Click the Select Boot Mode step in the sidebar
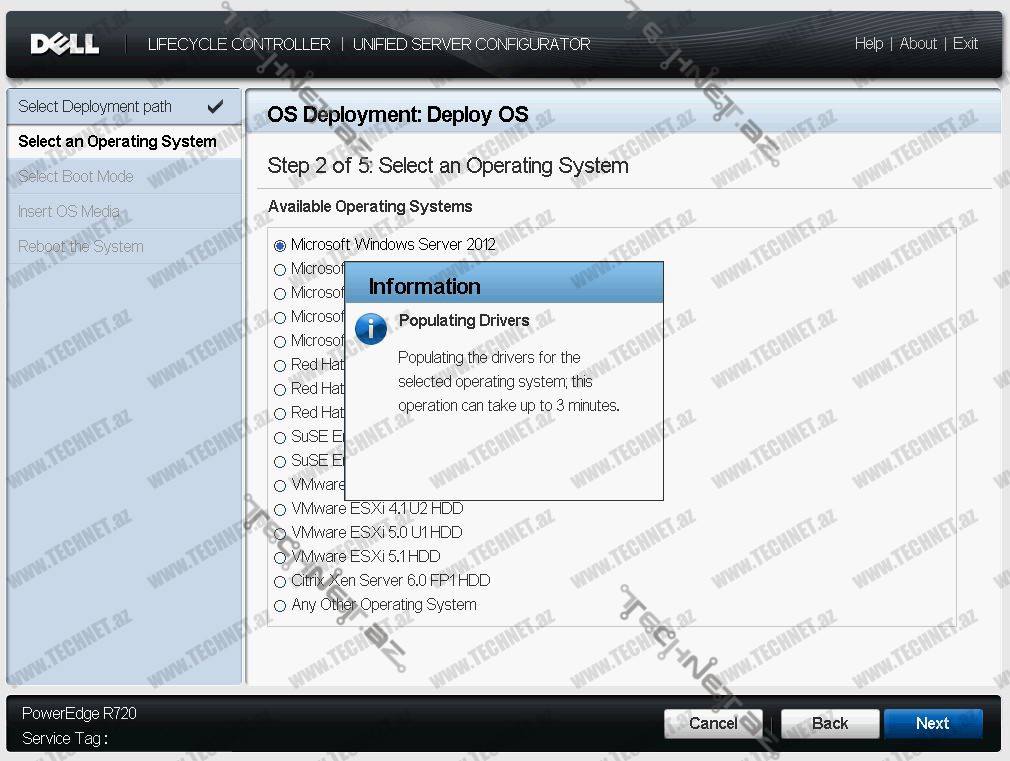The image size is (1010, 761). click(76, 177)
